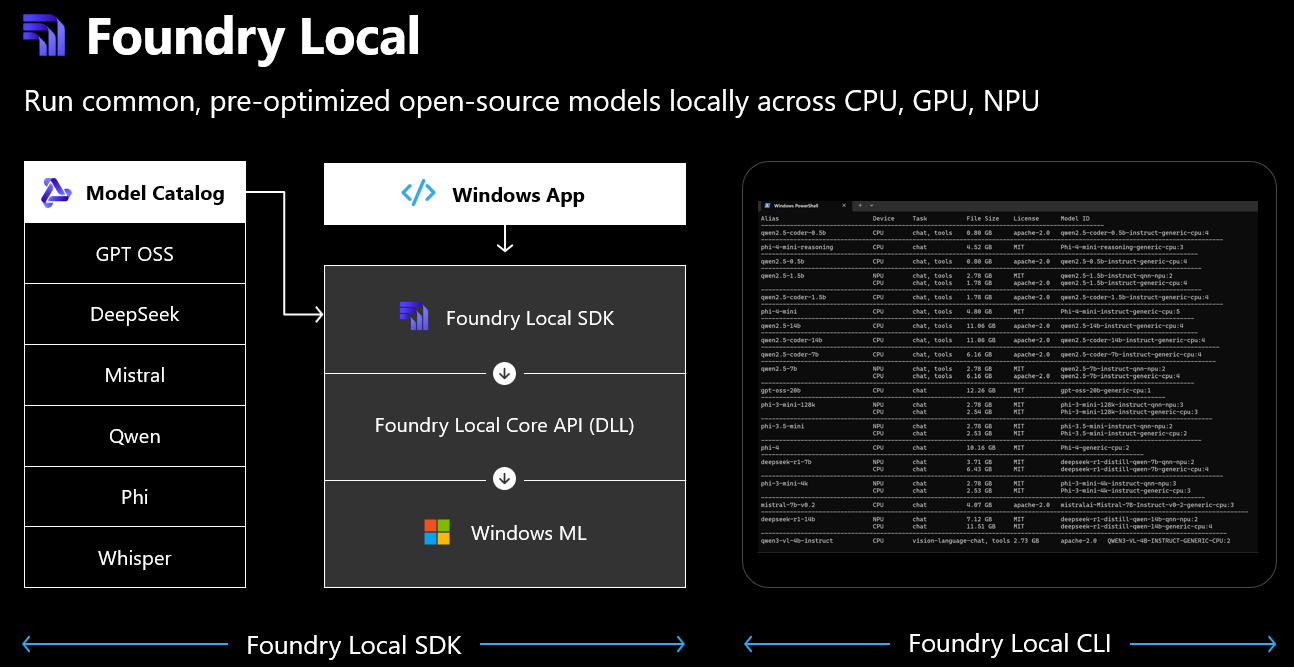
Task: Click the License column header in the terminal
Action: (1026, 218)
